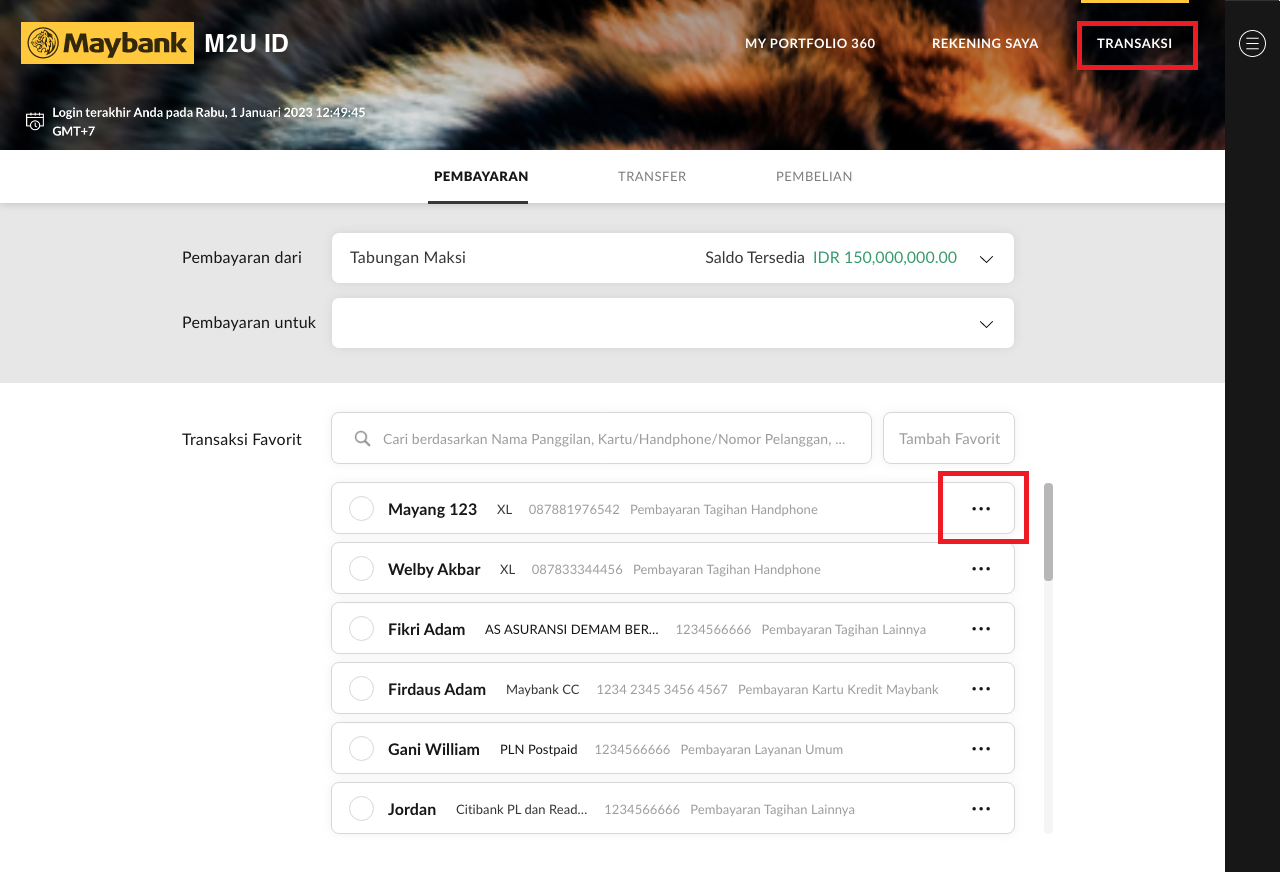
Task: Open the Transaksi menu
Action: (x=1135, y=44)
